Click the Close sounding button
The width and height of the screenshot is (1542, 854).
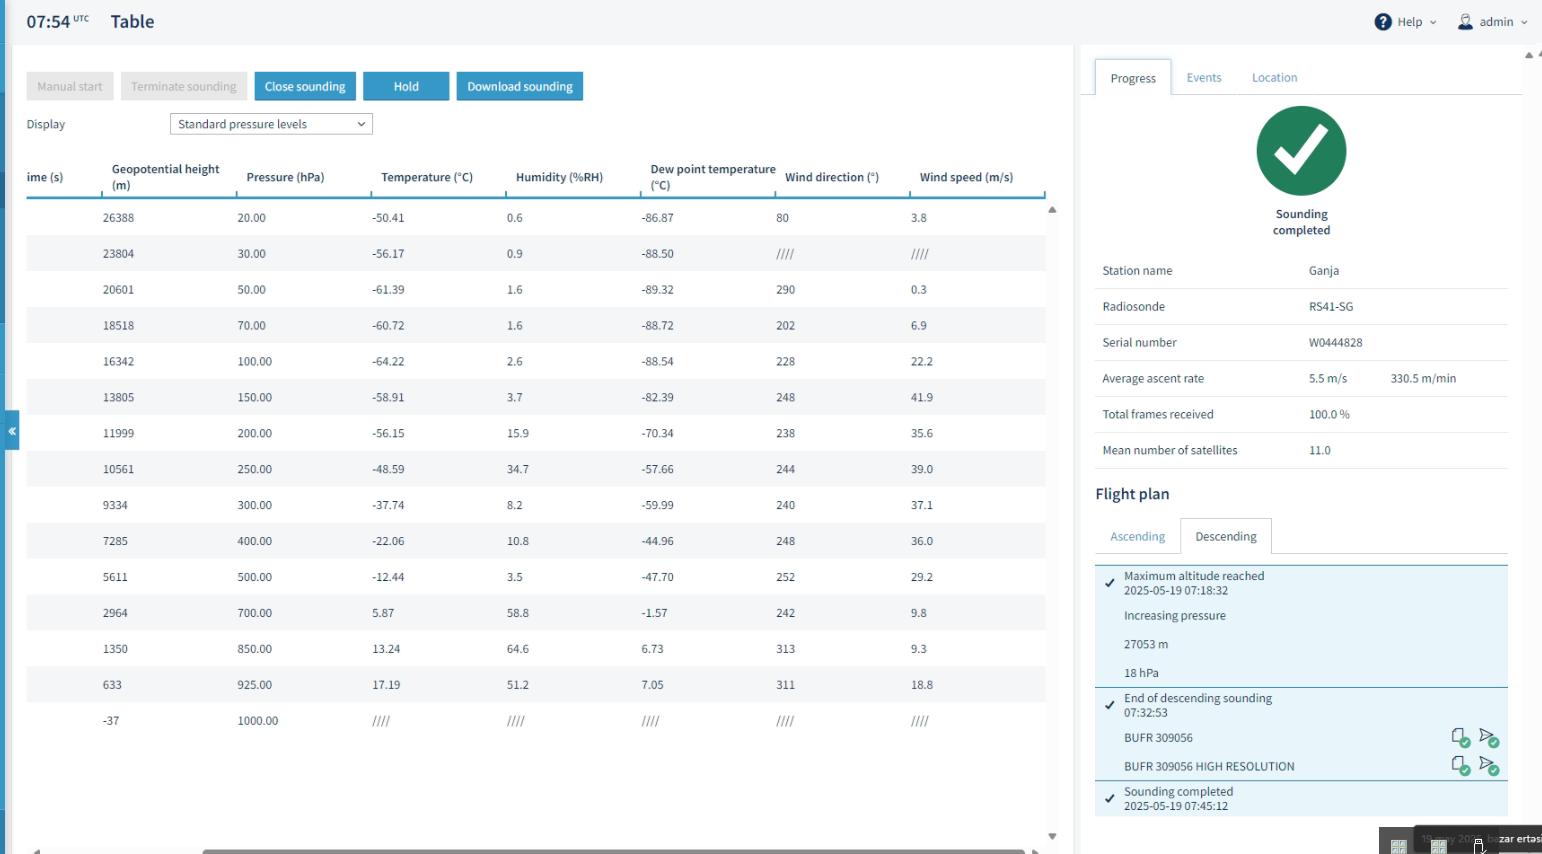305,87
